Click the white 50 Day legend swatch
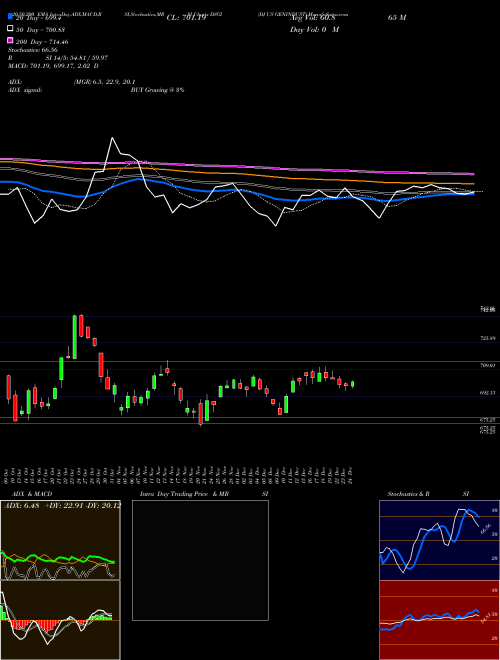This screenshot has height=660, width=500. 10,29
